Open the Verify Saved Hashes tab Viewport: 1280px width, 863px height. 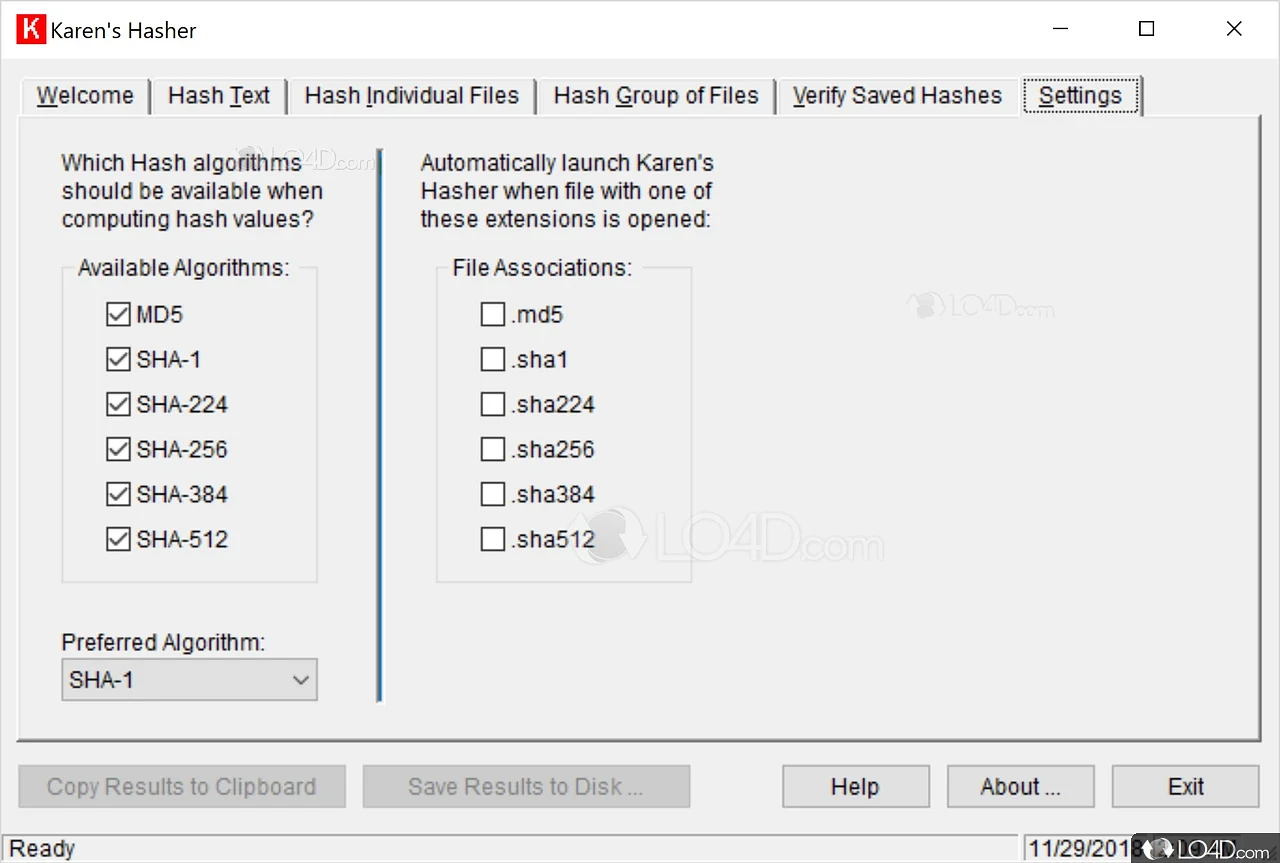pos(897,96)
